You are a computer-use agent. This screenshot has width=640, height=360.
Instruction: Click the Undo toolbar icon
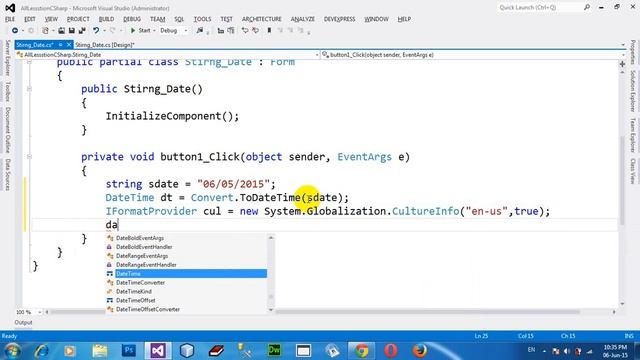tap(96, 31)
